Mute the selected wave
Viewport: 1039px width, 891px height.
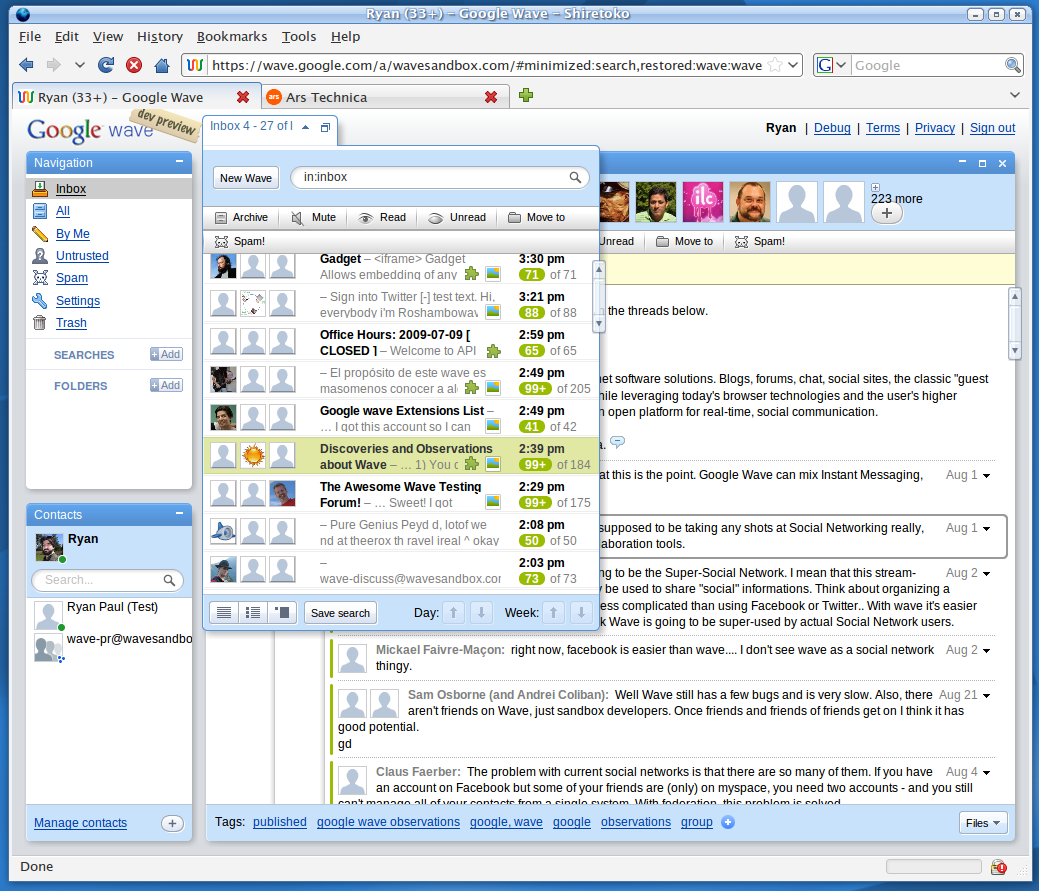click(x=313, y=217)
